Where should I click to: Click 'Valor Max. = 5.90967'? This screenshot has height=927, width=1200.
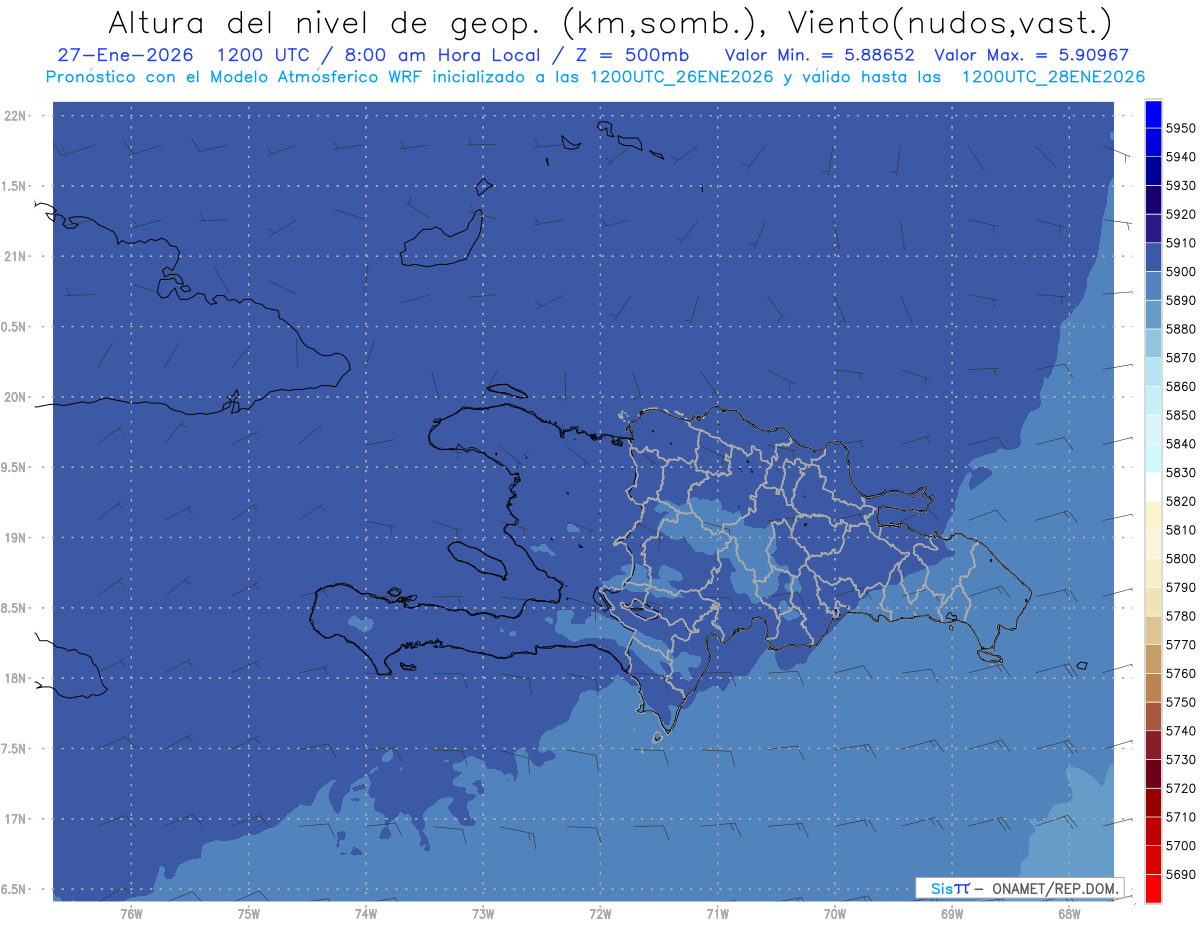click(1031, 55)
